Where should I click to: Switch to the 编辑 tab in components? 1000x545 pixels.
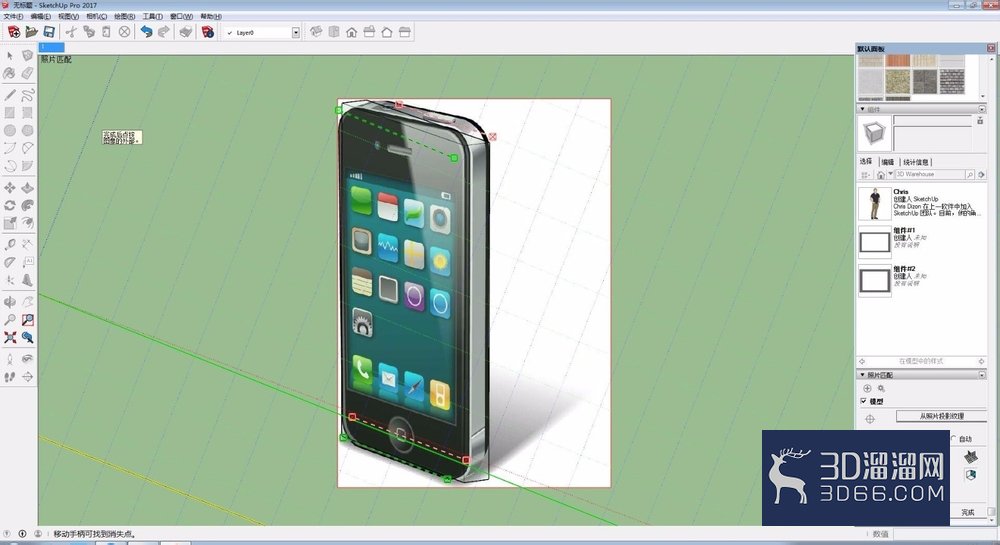[888, 162]
